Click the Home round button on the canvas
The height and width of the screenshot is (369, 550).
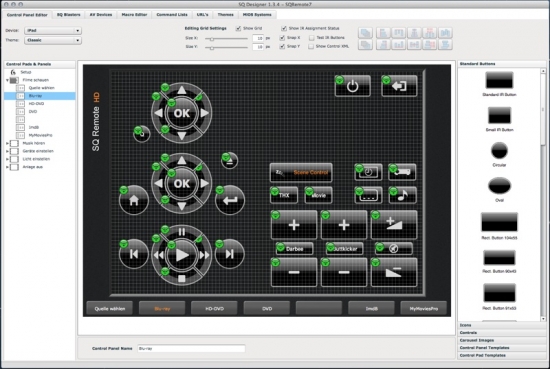(x=134, y=200)
